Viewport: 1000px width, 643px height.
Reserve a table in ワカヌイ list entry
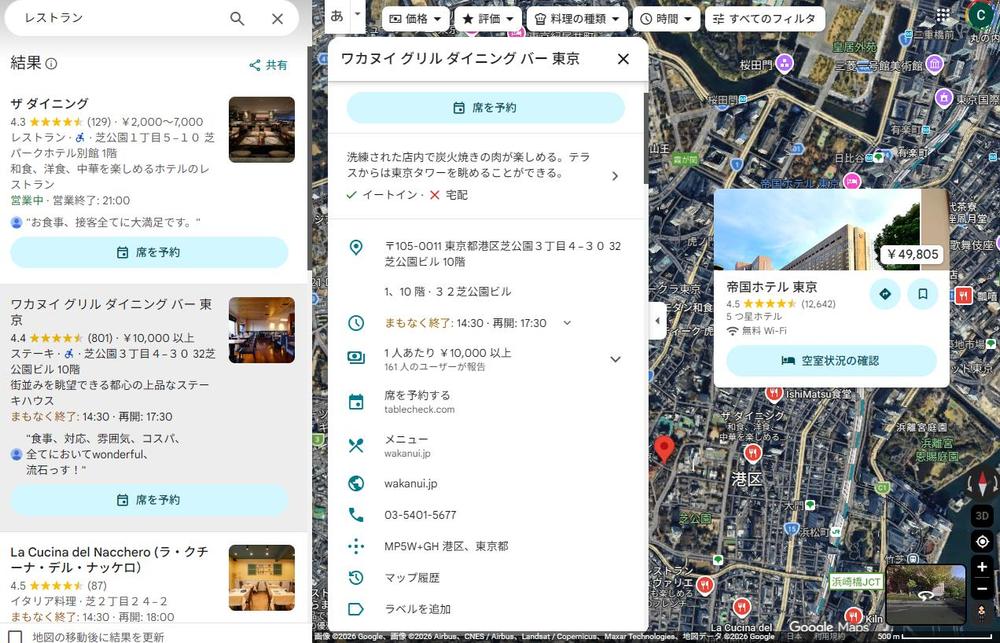tap(149, 500)
